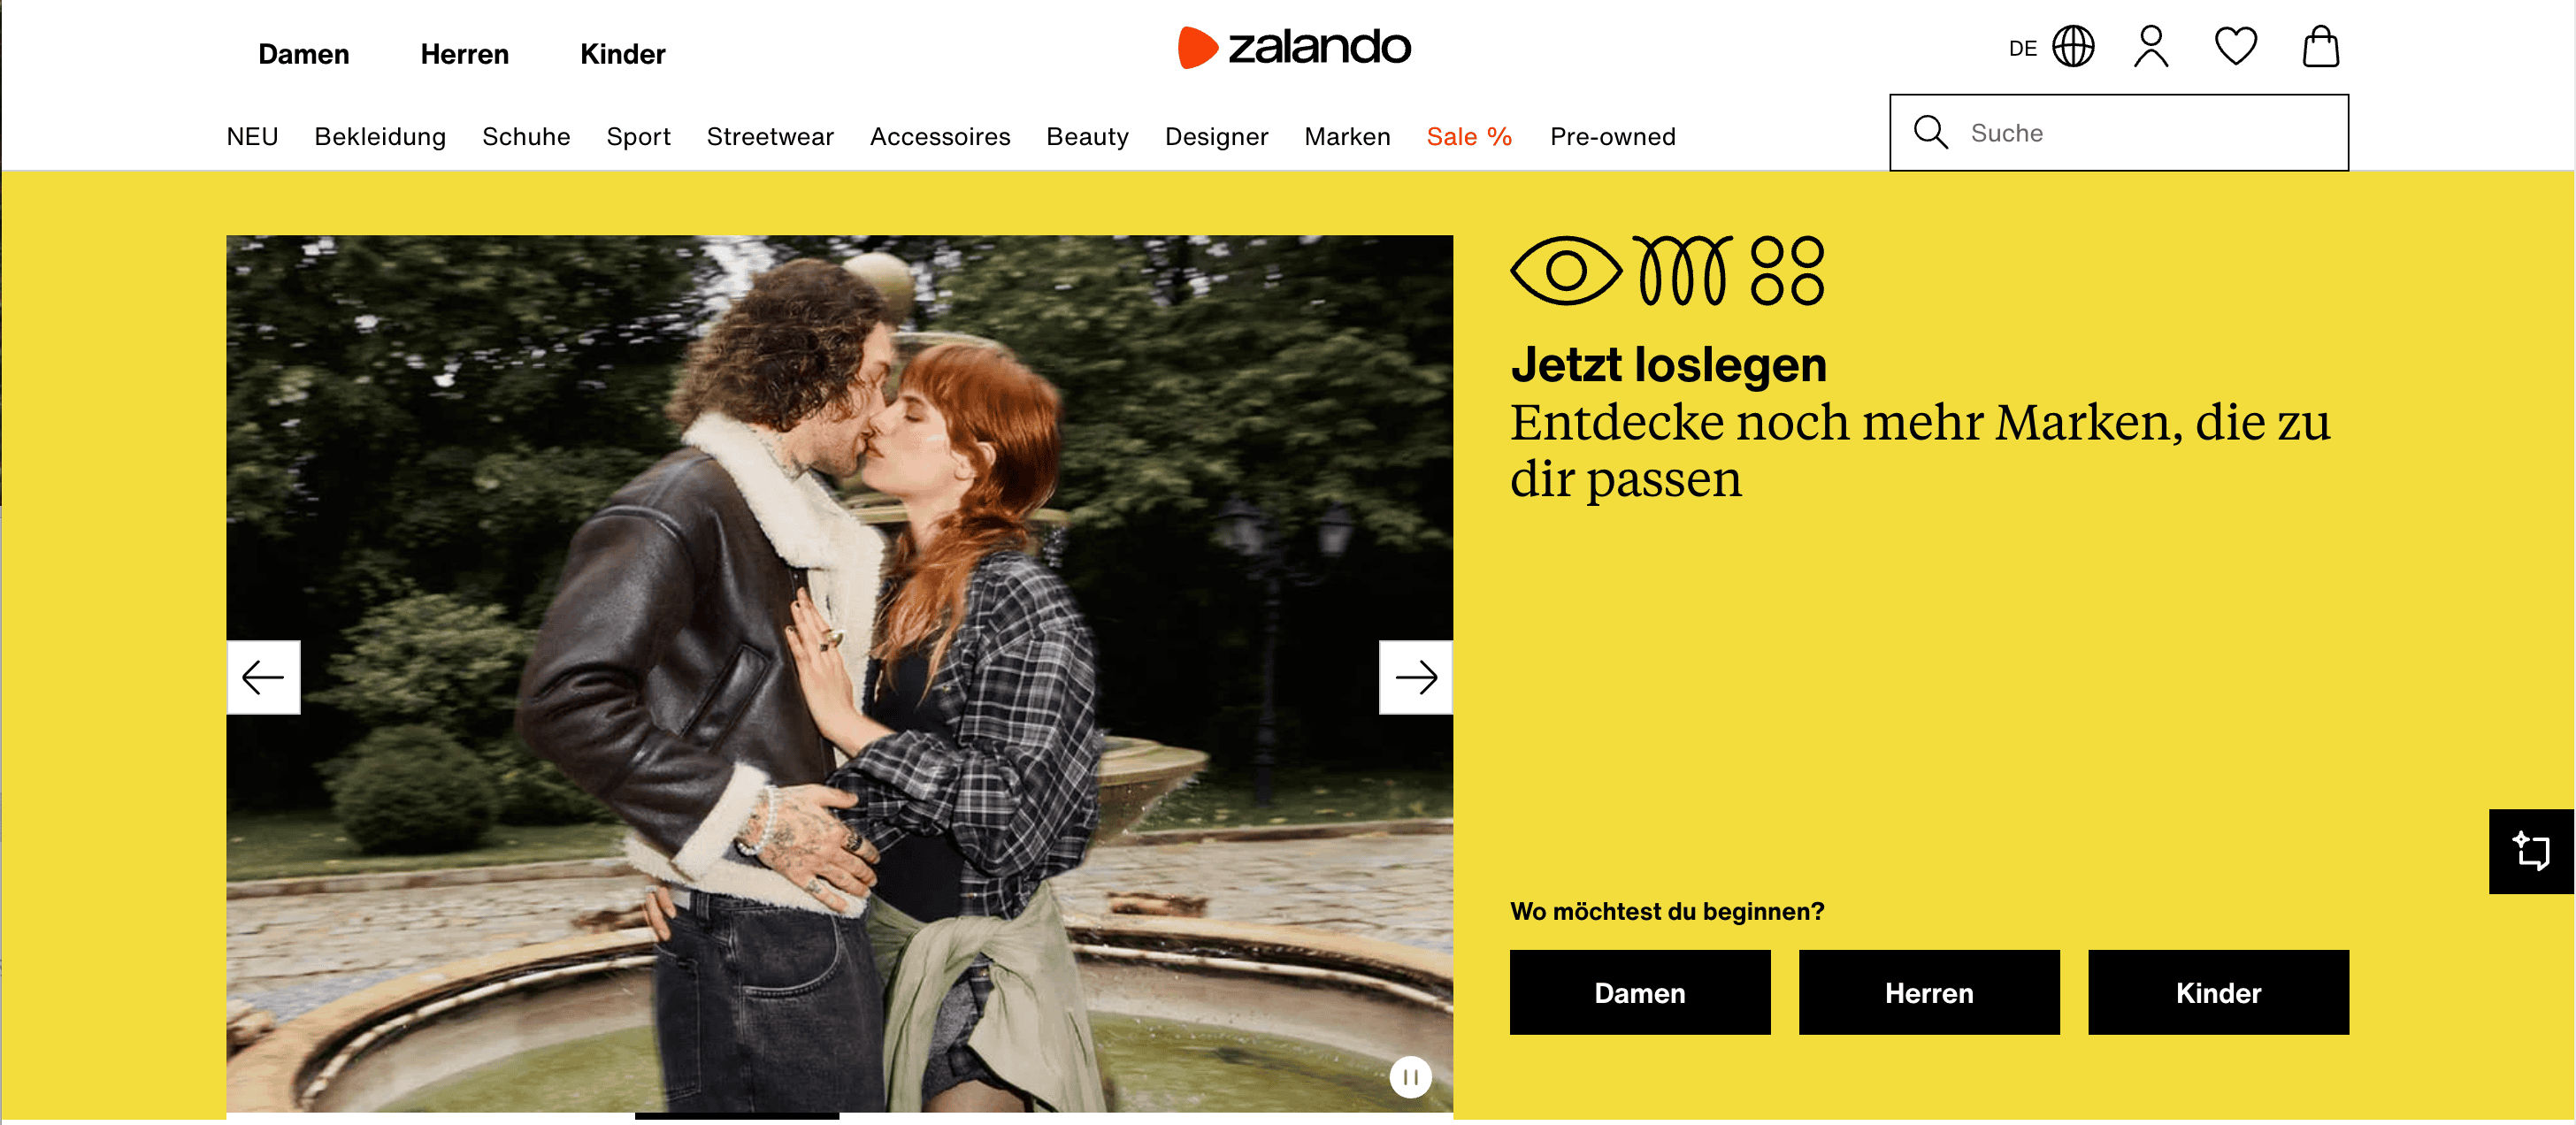
Task: Click the globe language icon
Action: (2073, 47)
